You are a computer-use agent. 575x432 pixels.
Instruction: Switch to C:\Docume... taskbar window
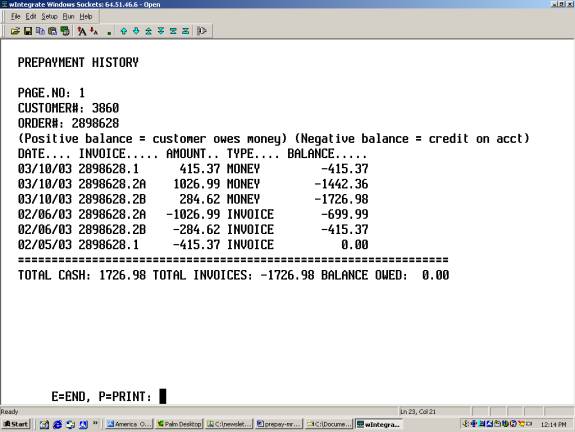329,424
